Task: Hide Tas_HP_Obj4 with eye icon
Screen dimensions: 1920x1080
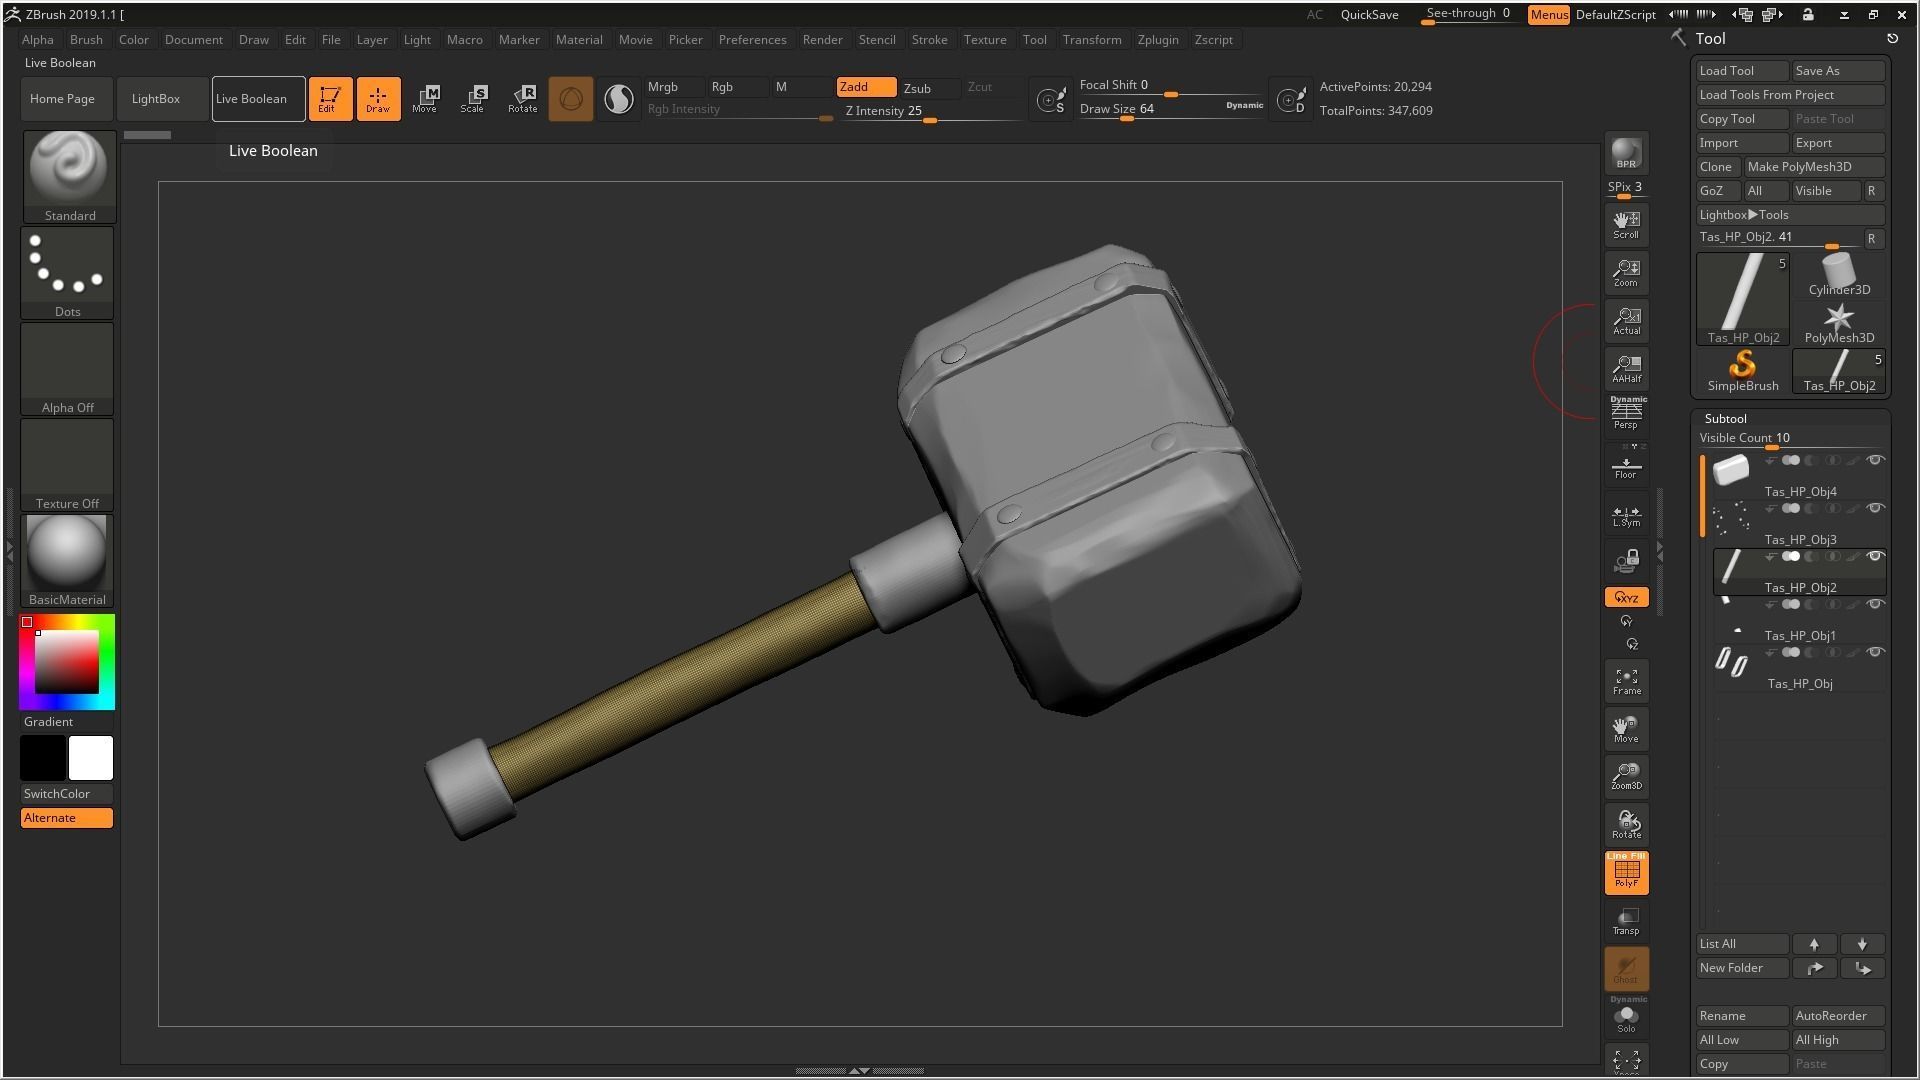Action: (1876, 460)
